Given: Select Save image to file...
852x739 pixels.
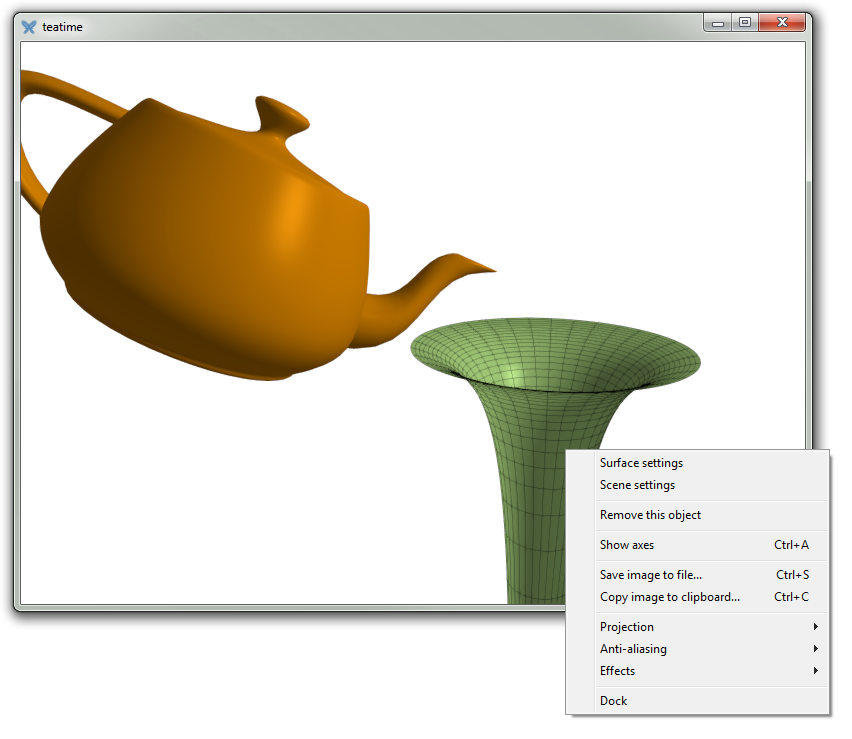Looking at the screenshot, I should 650,575.
